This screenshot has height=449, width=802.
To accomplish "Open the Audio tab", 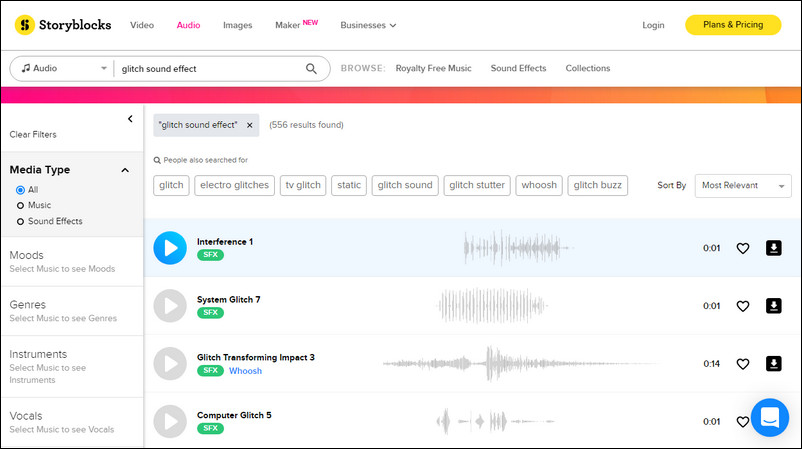I will point(188,25).
